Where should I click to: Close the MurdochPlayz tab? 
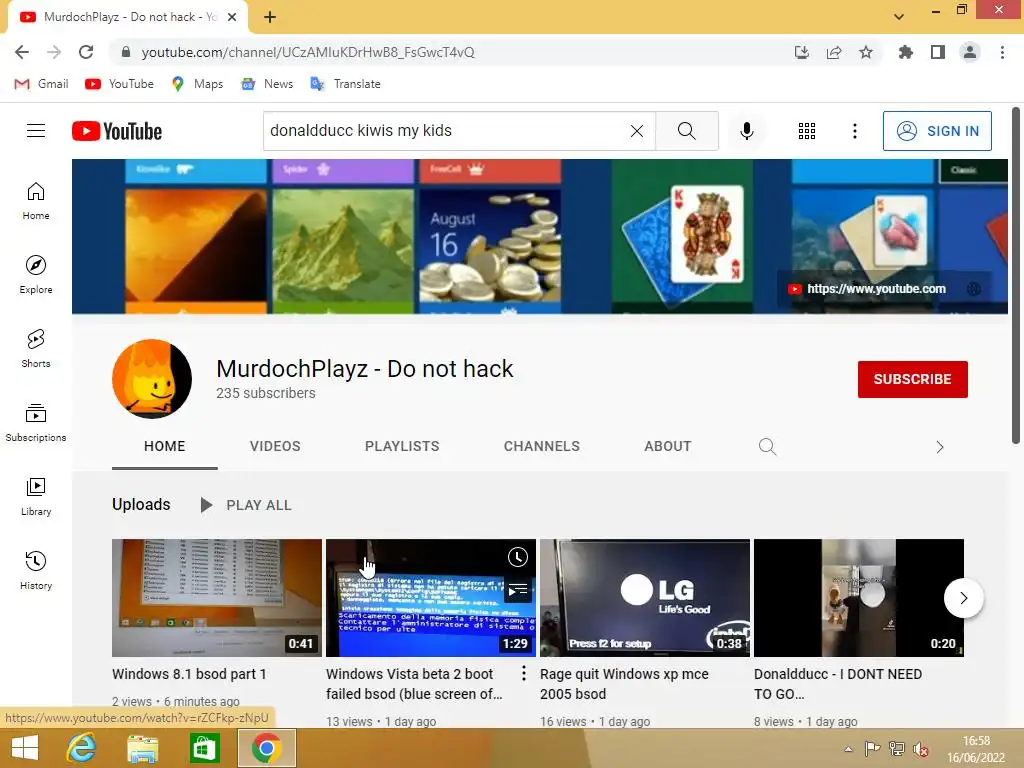pyautogui.click(x=232, y=17)
